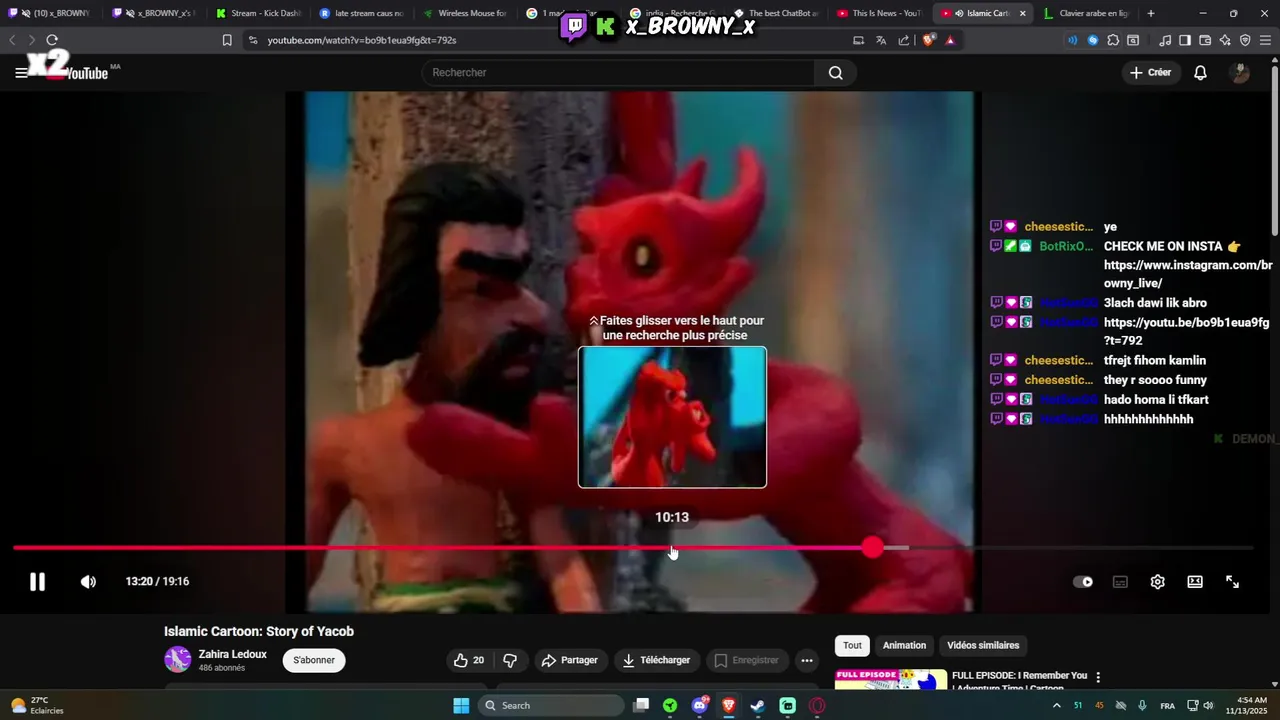The width and height of the screenshot is (1280, 720).
Task: Open the Créer button
Action: click(1150, 73)
